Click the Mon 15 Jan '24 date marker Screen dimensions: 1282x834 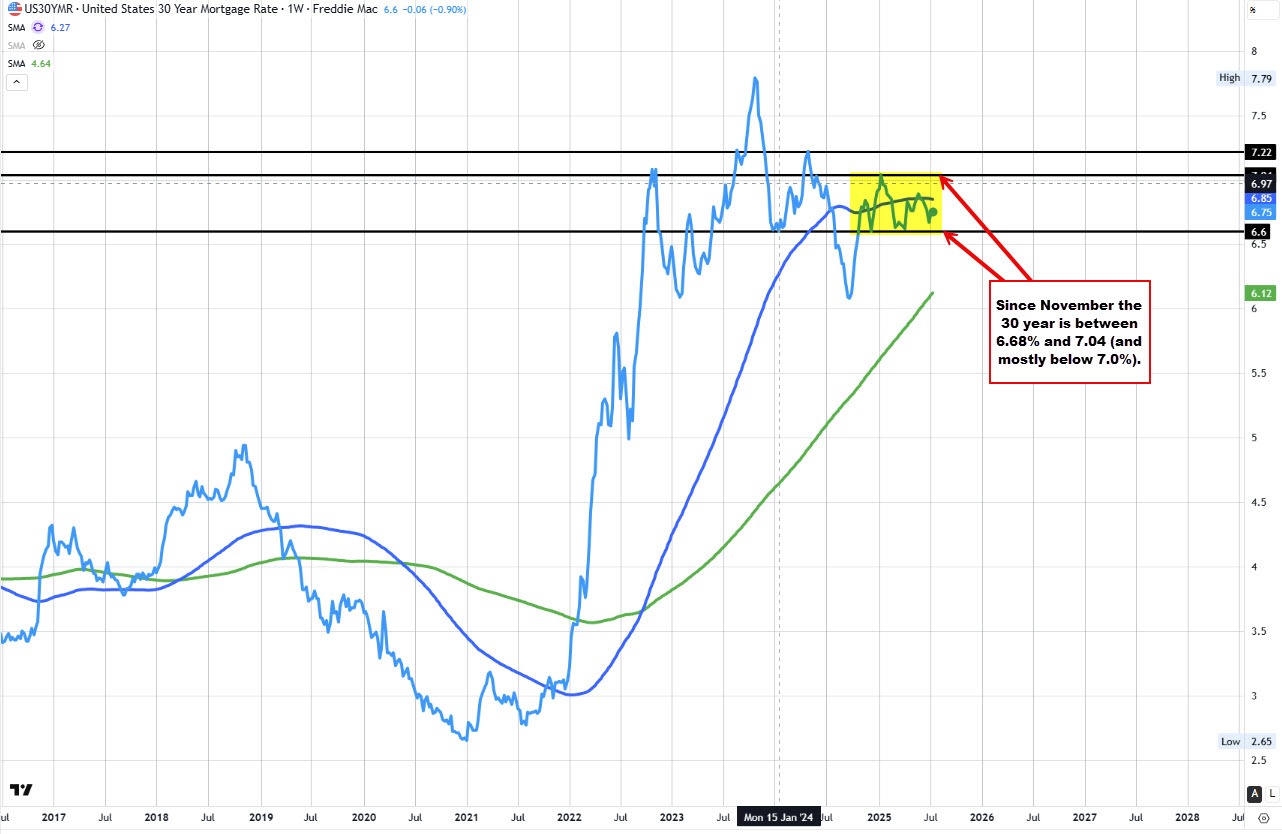coord(779,817)
